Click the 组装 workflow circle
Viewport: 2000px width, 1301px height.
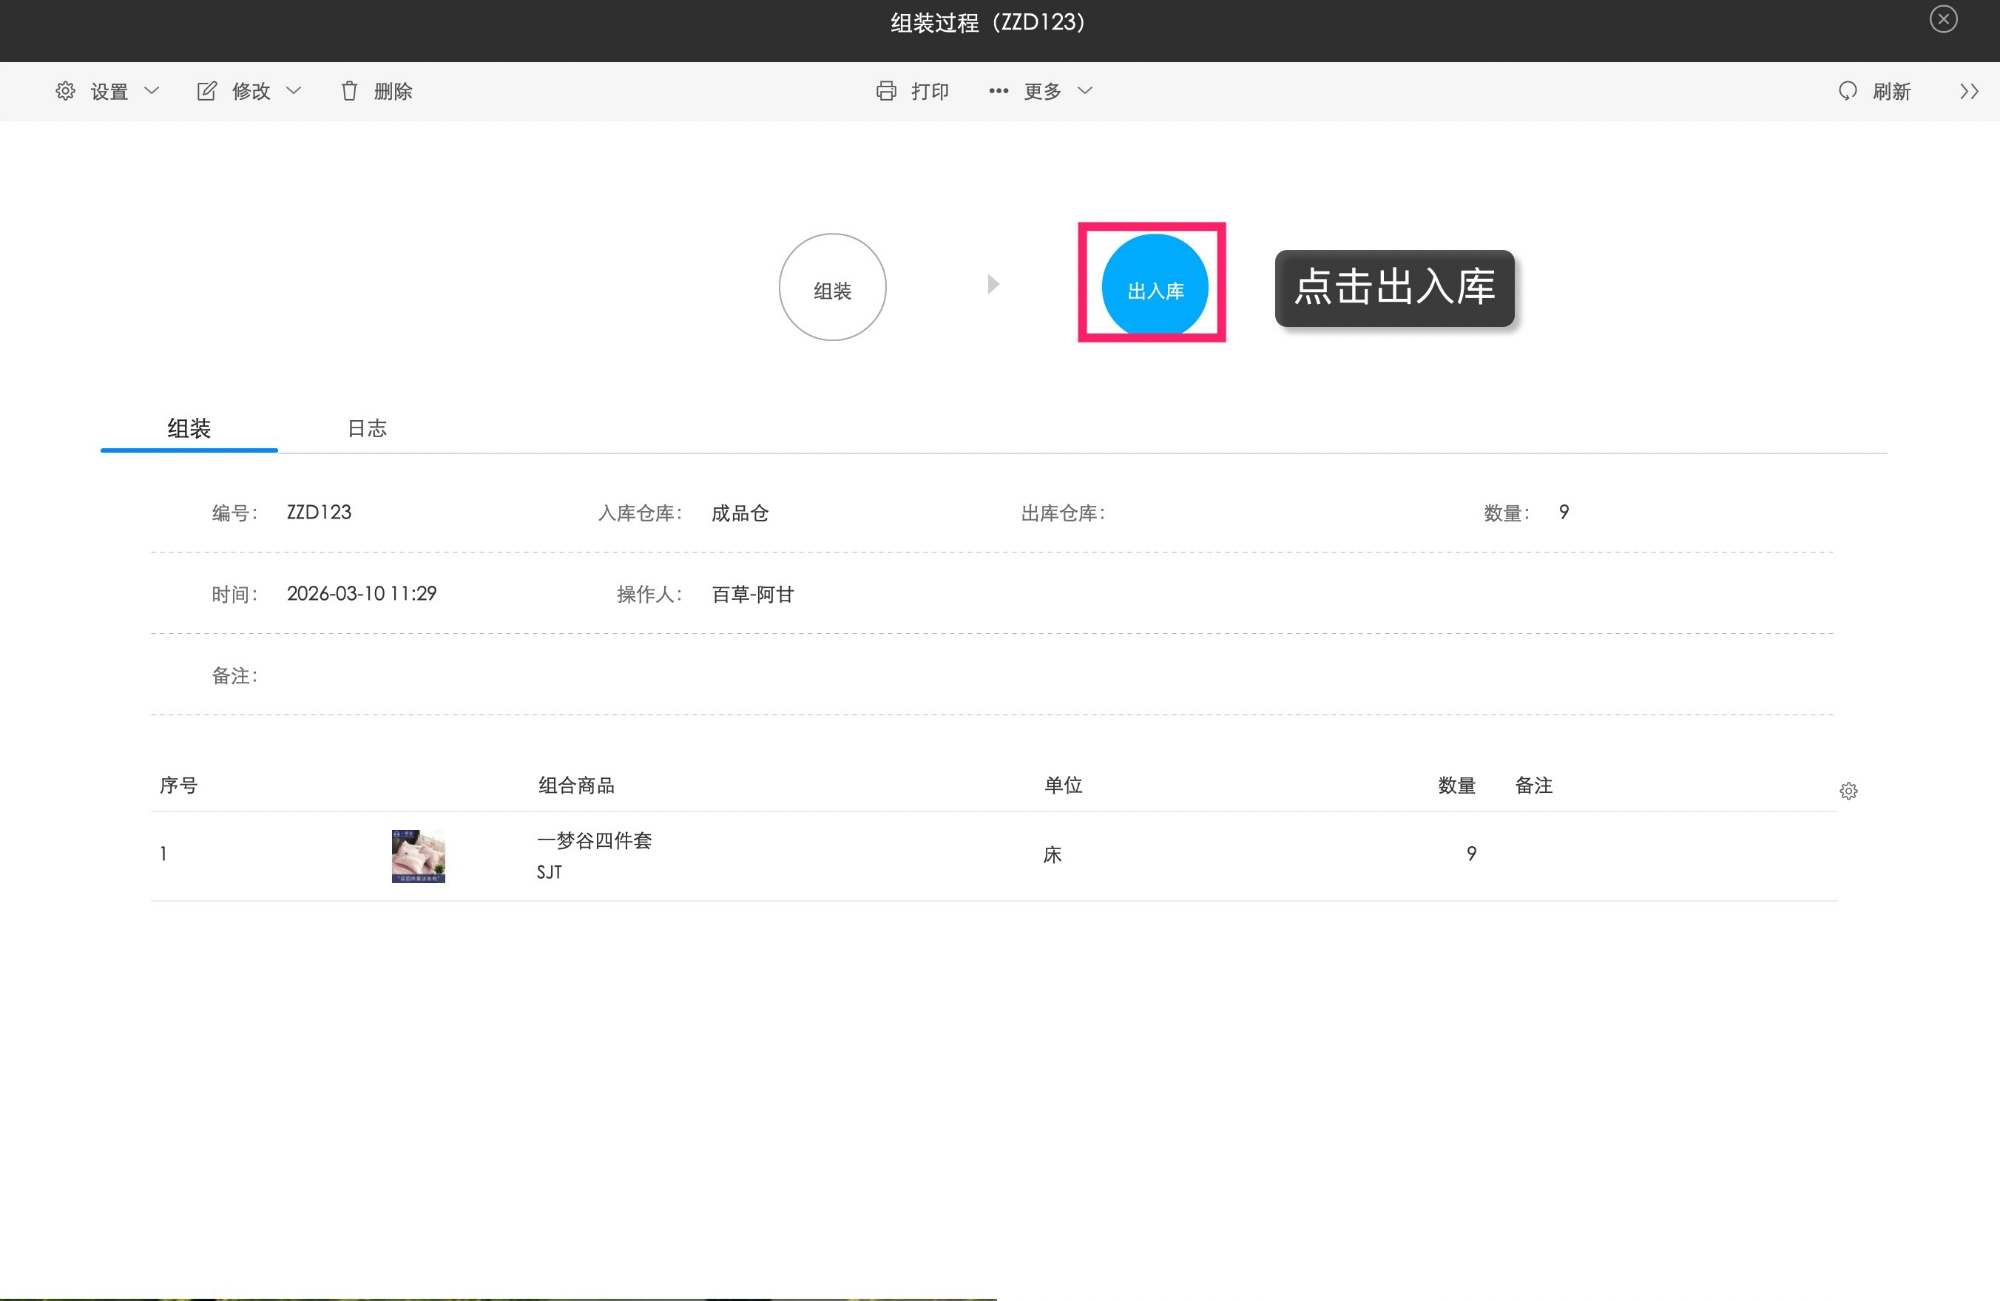pyautogui.click(x=832, y=287)
